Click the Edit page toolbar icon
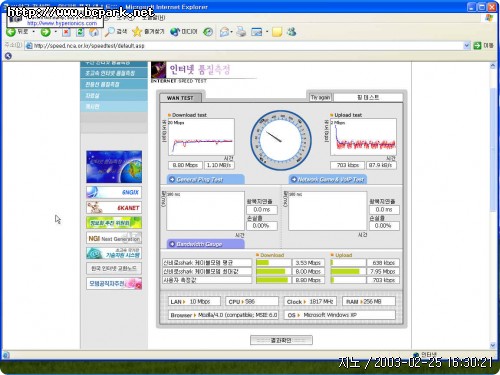The width and height of the screenshot is (500, 375). [256, 32]
